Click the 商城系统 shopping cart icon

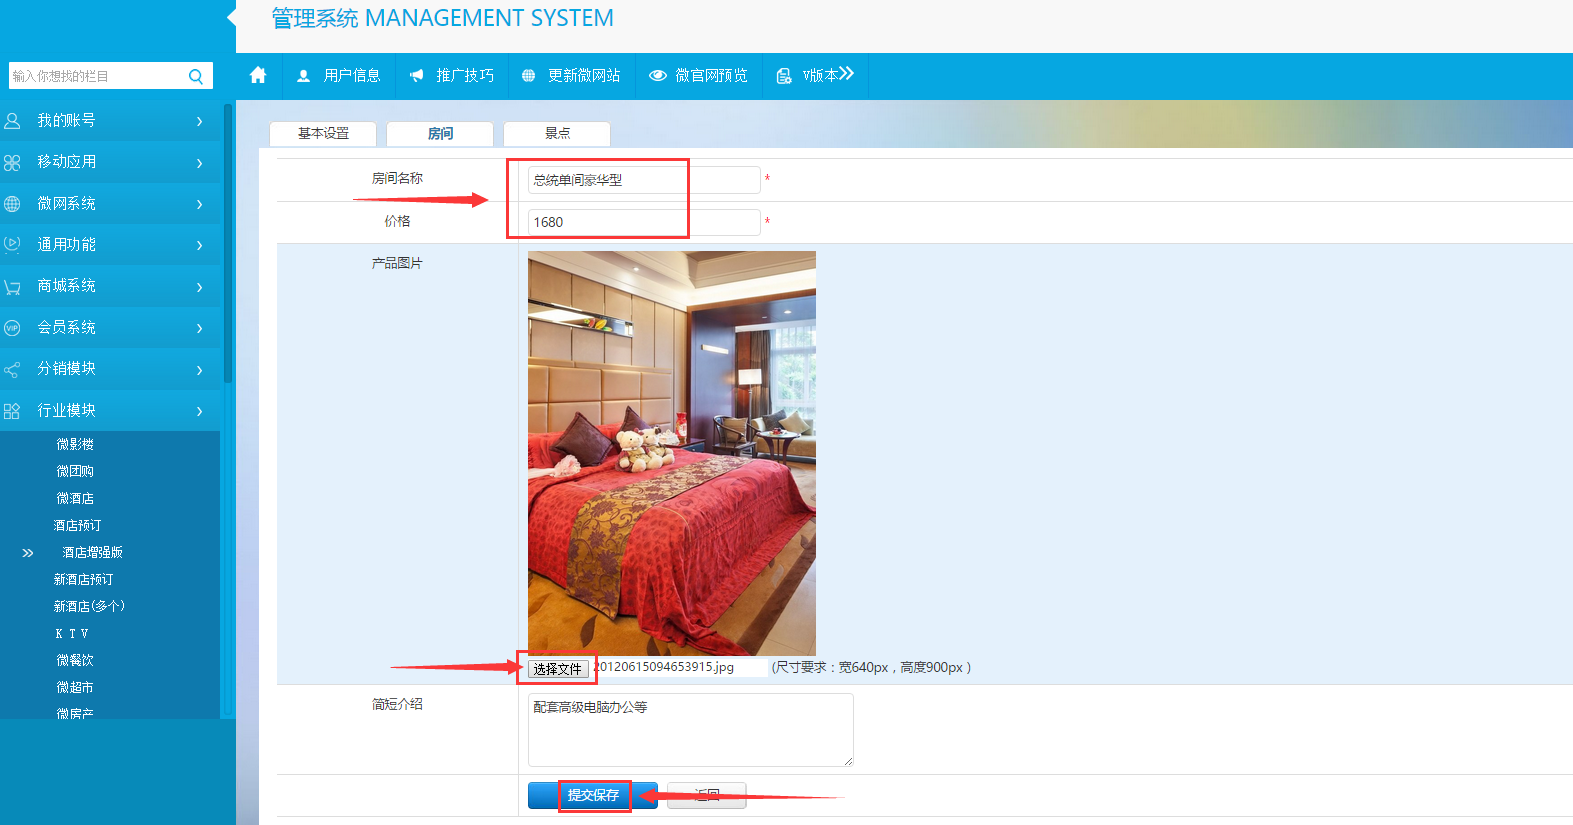(12, 287)
